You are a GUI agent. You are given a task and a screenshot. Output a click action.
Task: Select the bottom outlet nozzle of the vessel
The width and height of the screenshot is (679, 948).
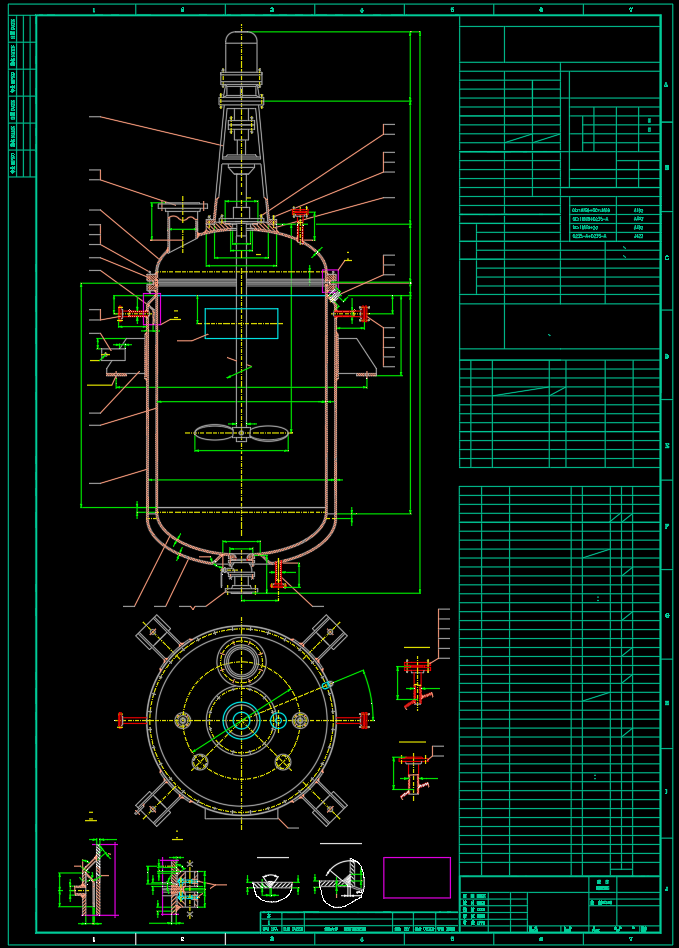coord(241,574)
